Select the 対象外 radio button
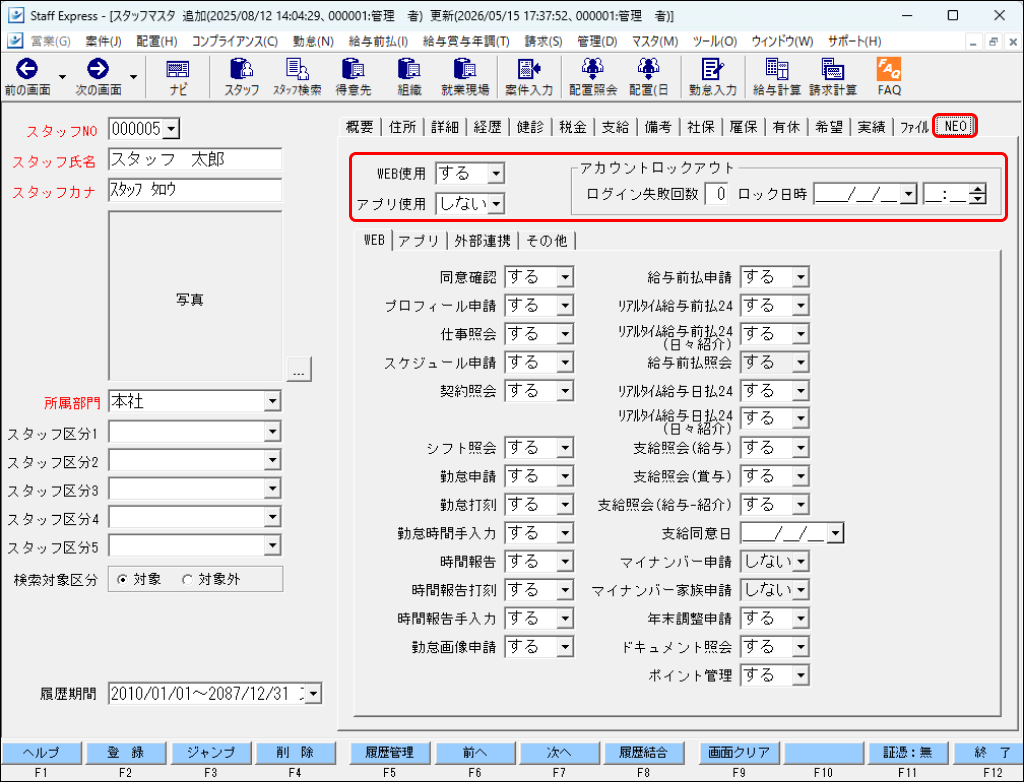Screen dimensions: 1024x782 [x=187, y=579]
